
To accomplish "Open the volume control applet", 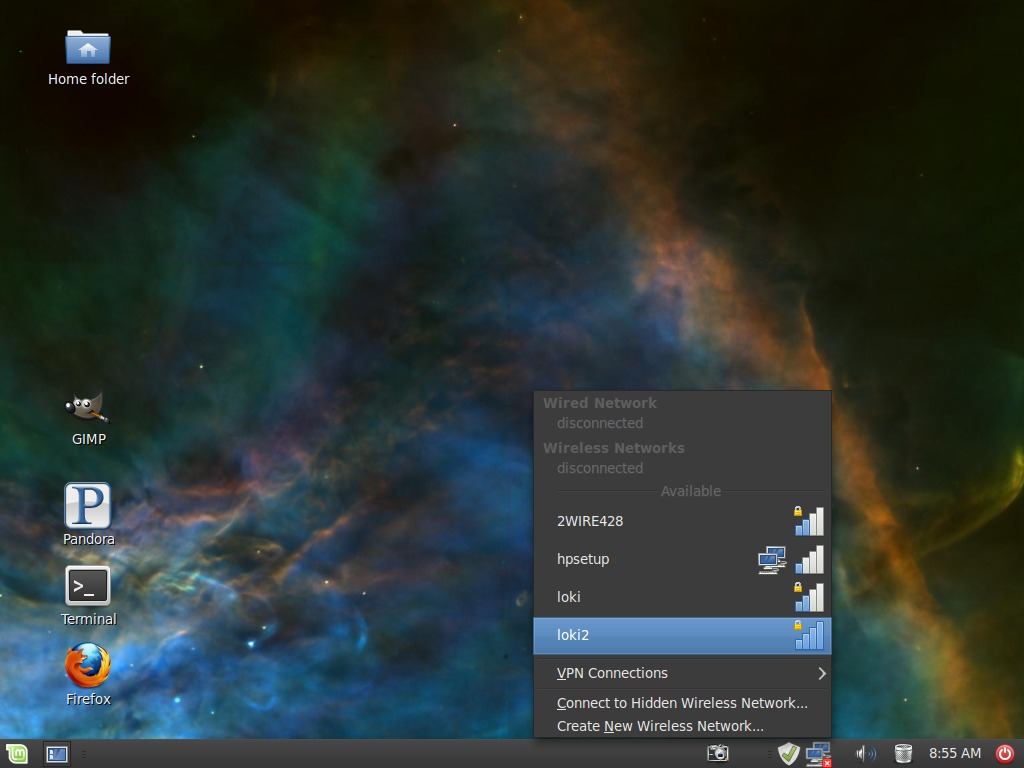I will coord(865,754).
